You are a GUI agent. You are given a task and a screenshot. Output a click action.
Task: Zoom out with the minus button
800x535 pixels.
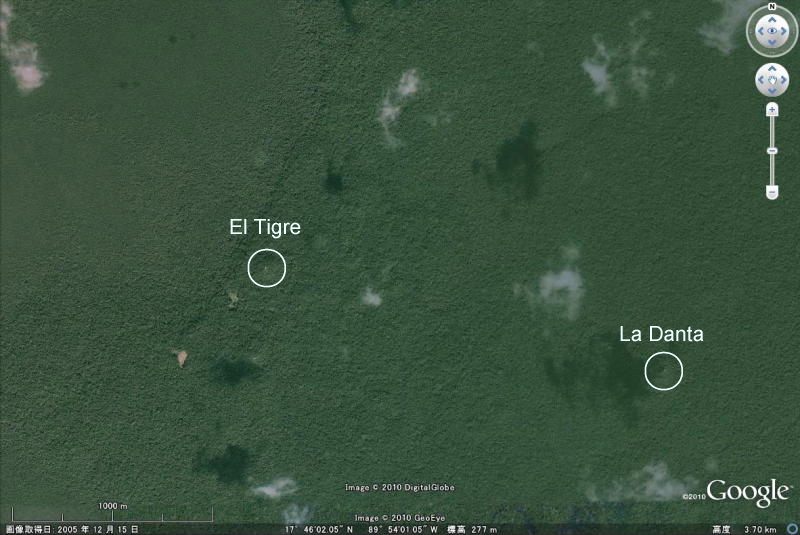(772, 191)
